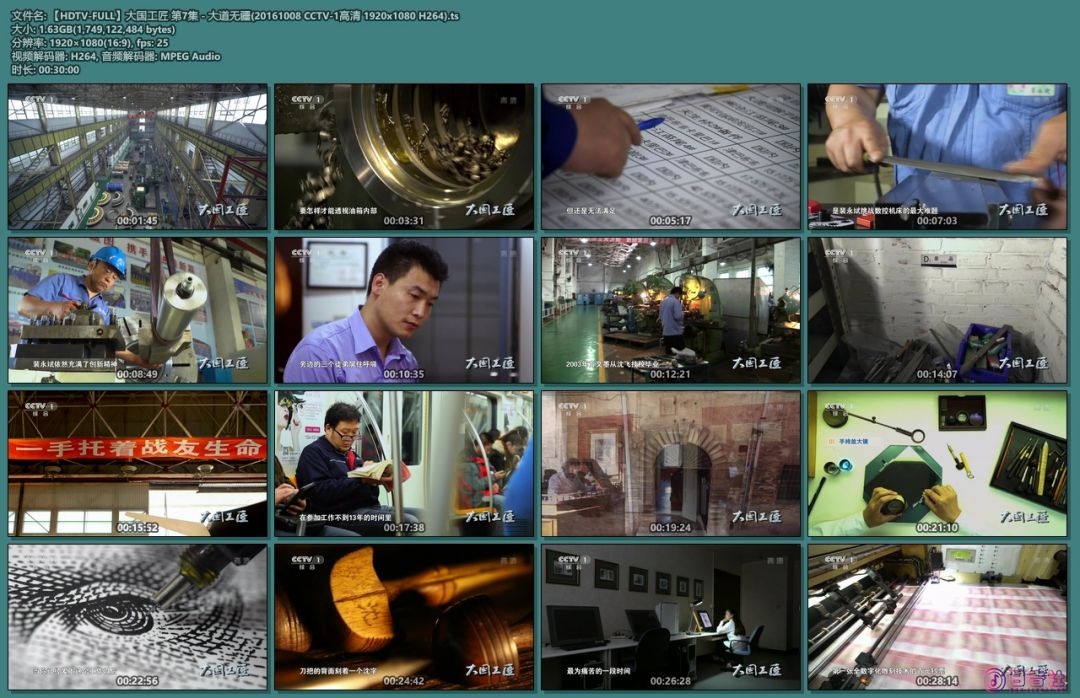Select the thumbnail timestamped 00:14:07
Viewport: 1080px width, 698px height.
click(x=937, y=310)
